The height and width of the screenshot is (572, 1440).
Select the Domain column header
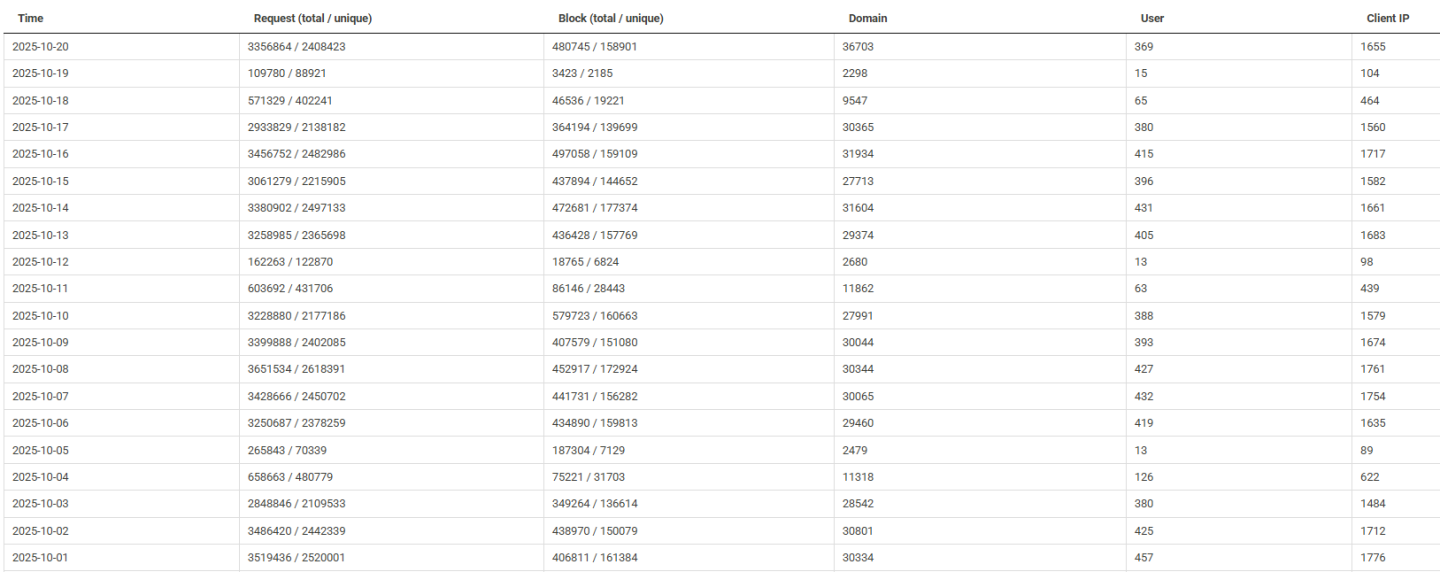(x=867, y=18)
